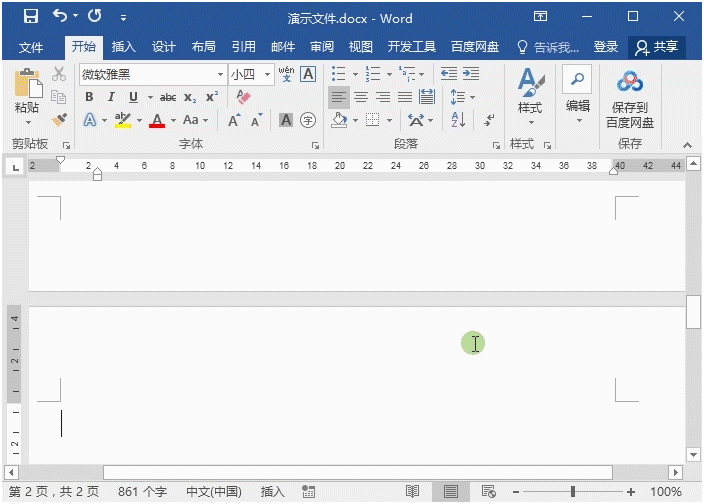Click Show/Hide paragraph marks icon
This screenshot has height=504, width=704.
point(489,120)
